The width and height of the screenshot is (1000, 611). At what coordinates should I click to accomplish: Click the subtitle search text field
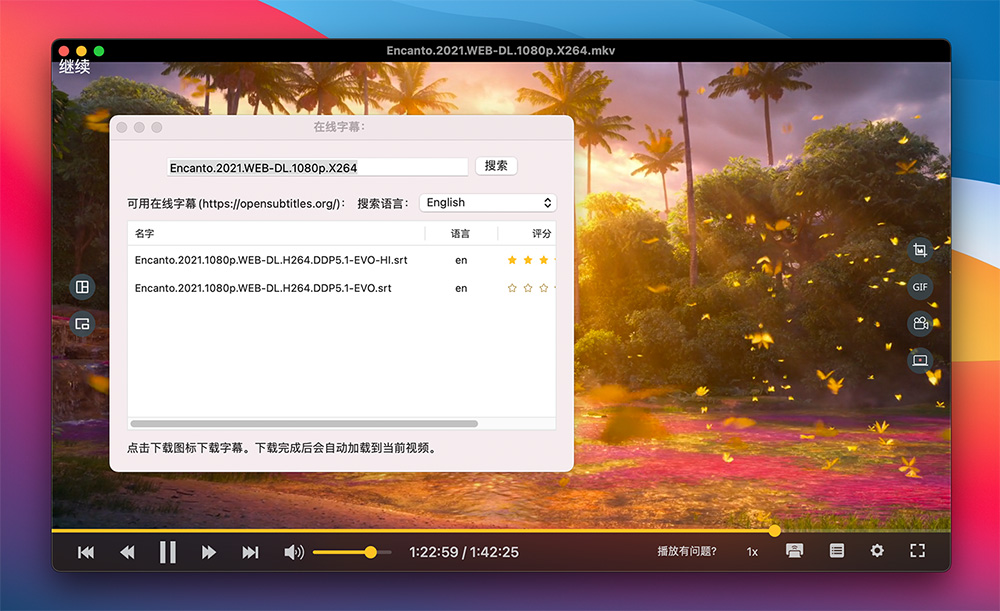(318, 168)
